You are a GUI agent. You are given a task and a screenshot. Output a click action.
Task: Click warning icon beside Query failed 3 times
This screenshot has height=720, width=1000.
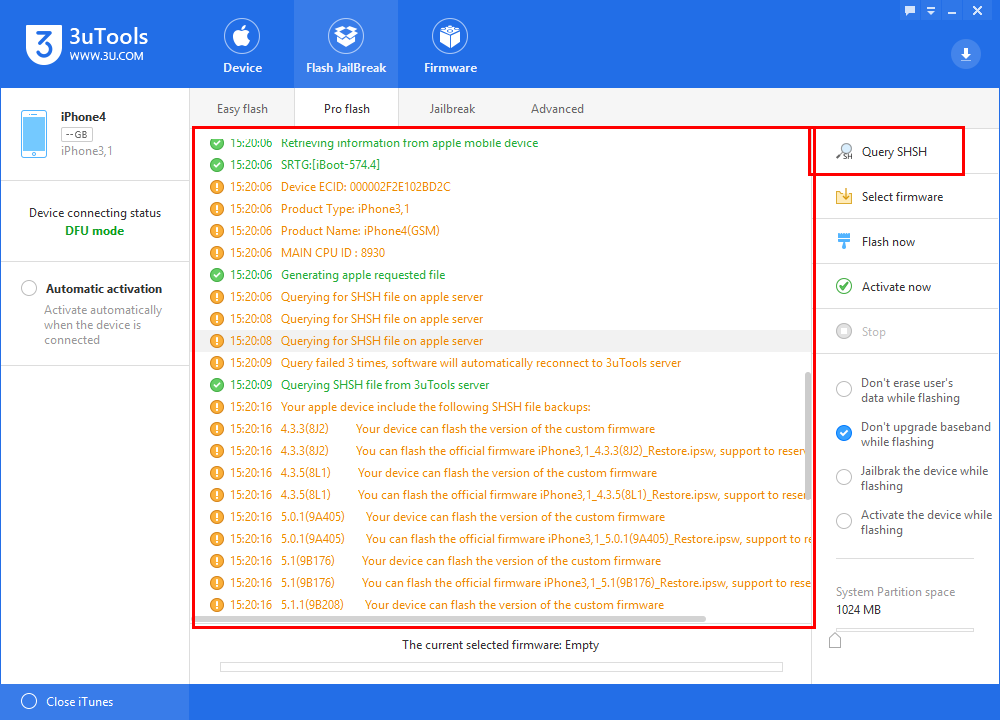coord(217,363)
